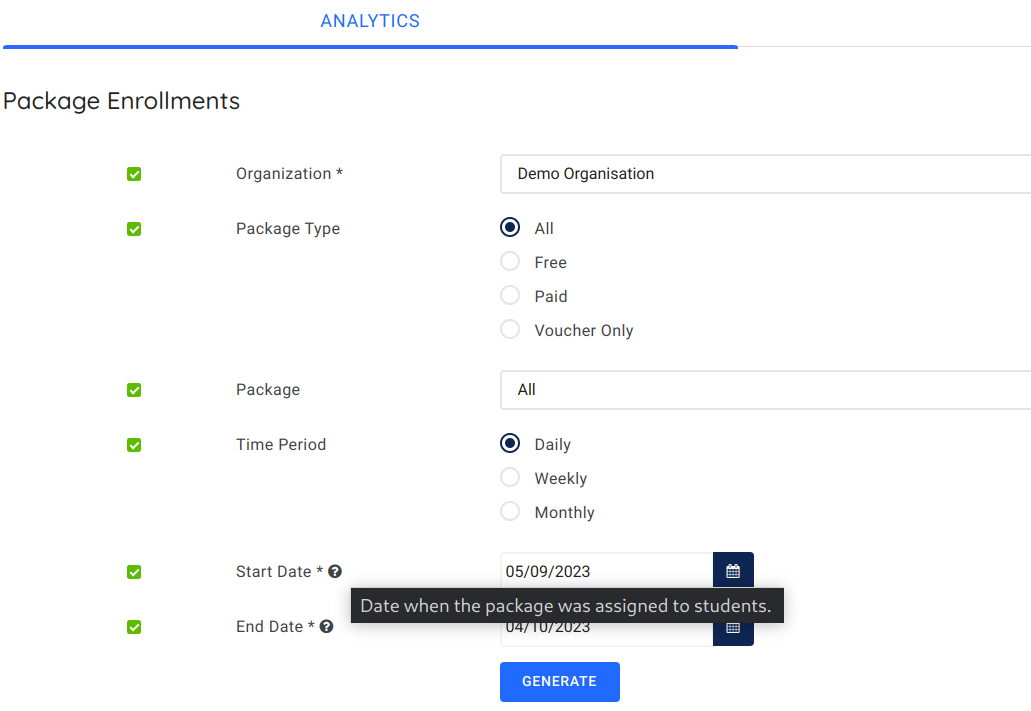This screenshot has width=1031, height=711.
Task: Click the End Date help icon
Action: [x=327, y=626]
